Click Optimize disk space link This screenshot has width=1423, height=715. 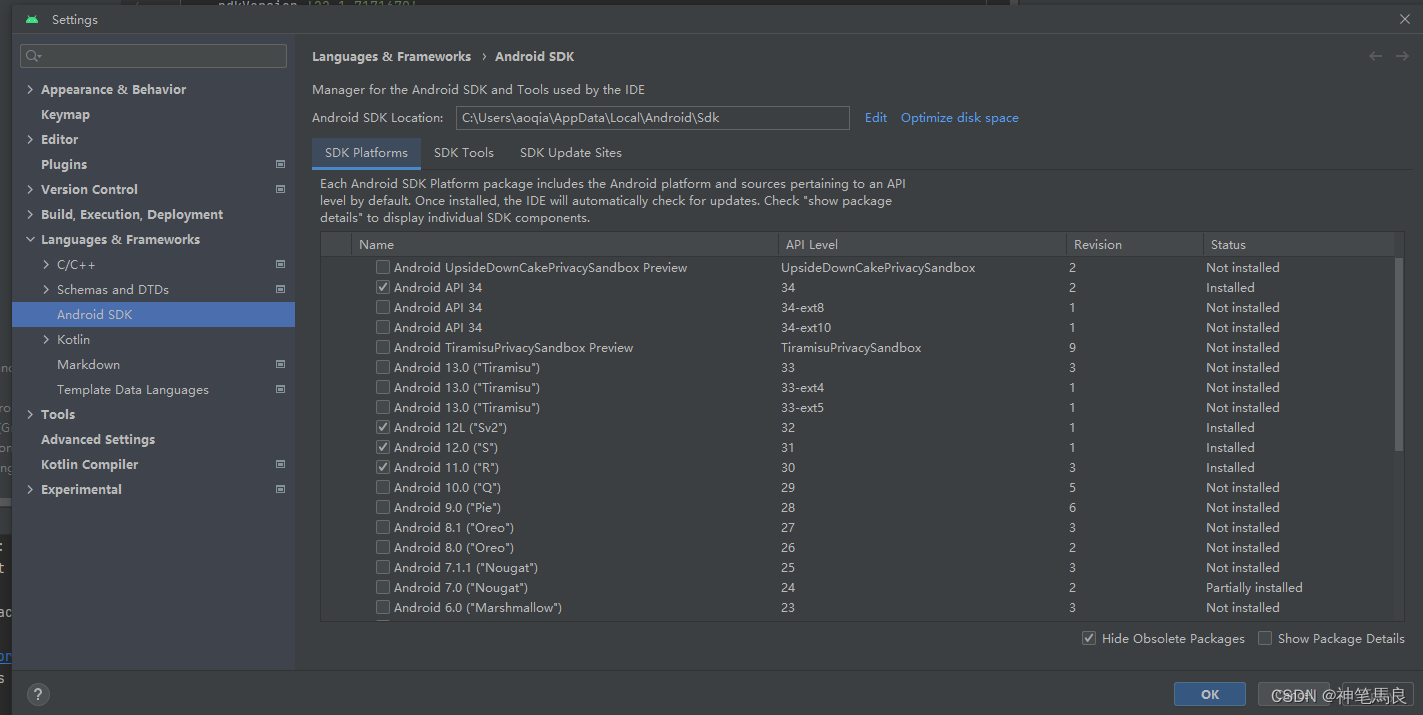(x=960, y=117)
